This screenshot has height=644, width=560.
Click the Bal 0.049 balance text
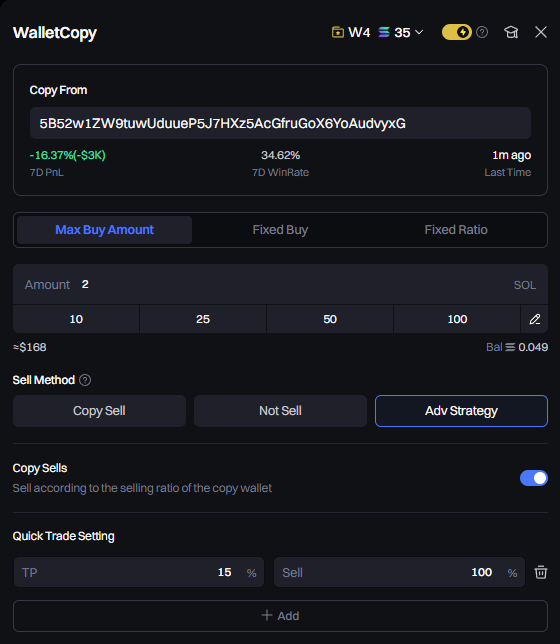(517, 347)
